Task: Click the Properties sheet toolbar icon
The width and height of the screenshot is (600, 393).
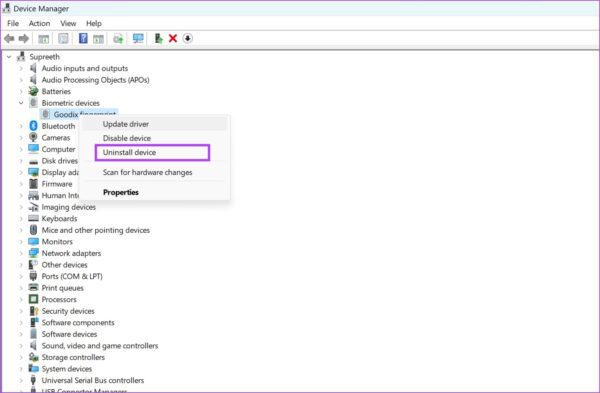Action: tap(64, 38)
